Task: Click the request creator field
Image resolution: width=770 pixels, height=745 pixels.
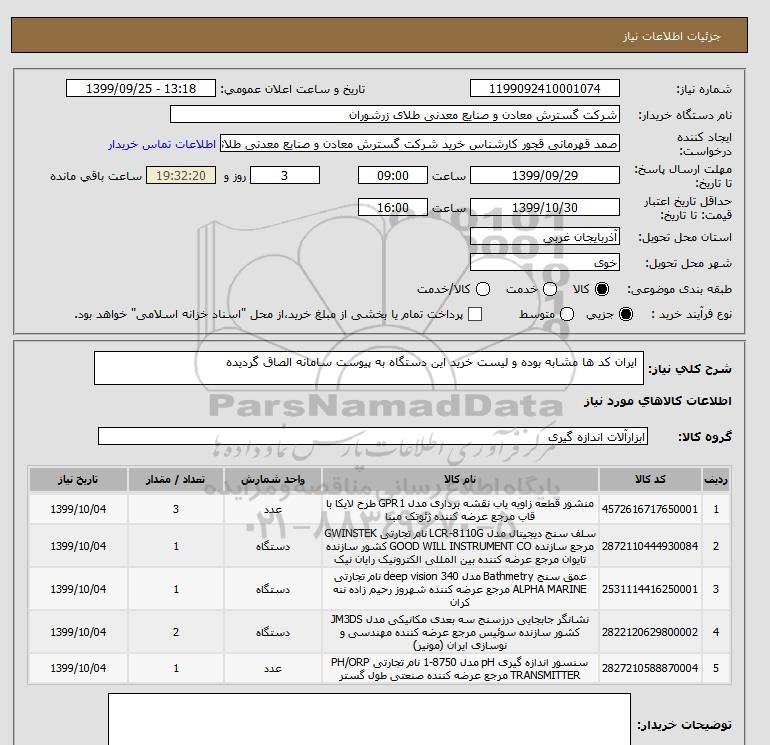Action: tap(420, 144)
